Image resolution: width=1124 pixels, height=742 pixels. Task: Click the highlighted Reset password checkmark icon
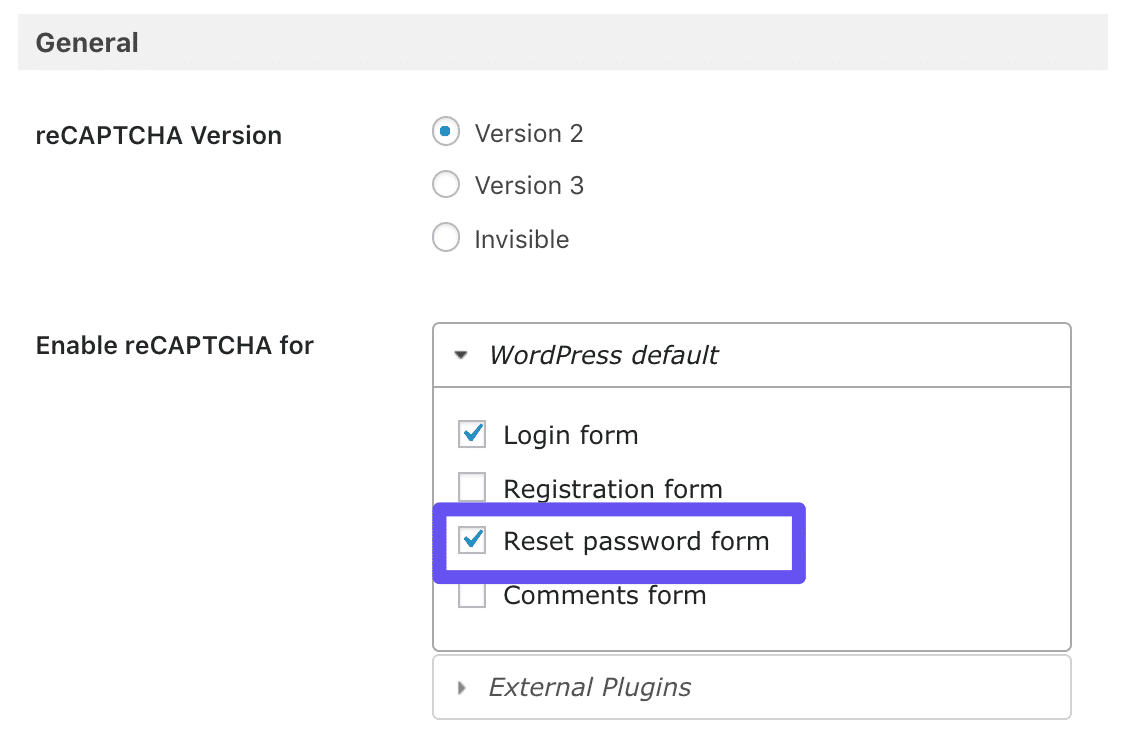[x=471, y=541]
